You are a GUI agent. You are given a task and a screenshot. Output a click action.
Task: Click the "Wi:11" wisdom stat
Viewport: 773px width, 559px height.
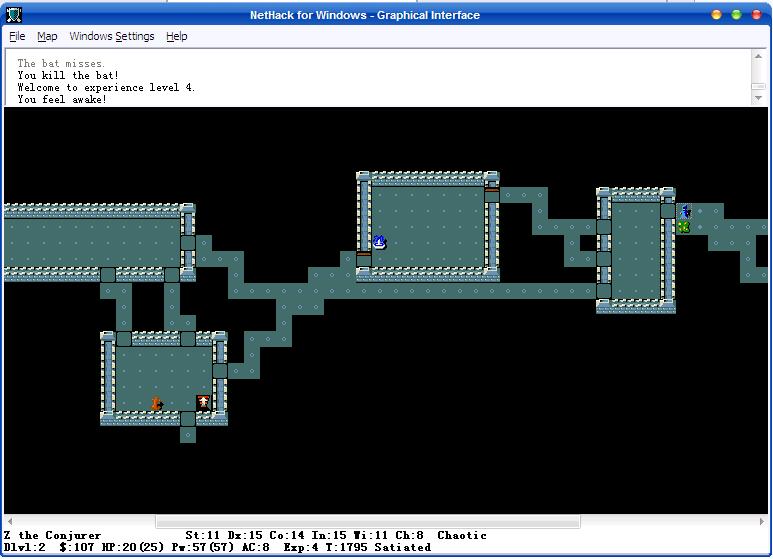pyautogui.click(x=370, y=535)
